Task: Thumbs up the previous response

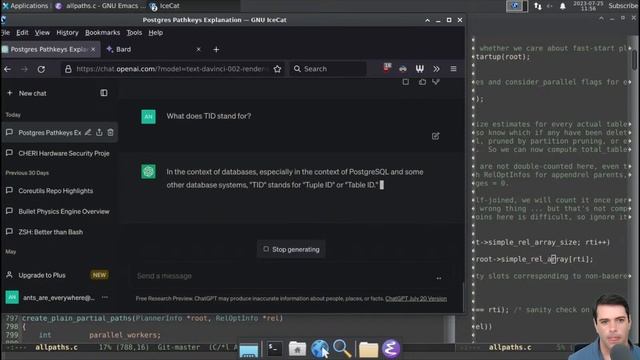Action: (422, 82)
